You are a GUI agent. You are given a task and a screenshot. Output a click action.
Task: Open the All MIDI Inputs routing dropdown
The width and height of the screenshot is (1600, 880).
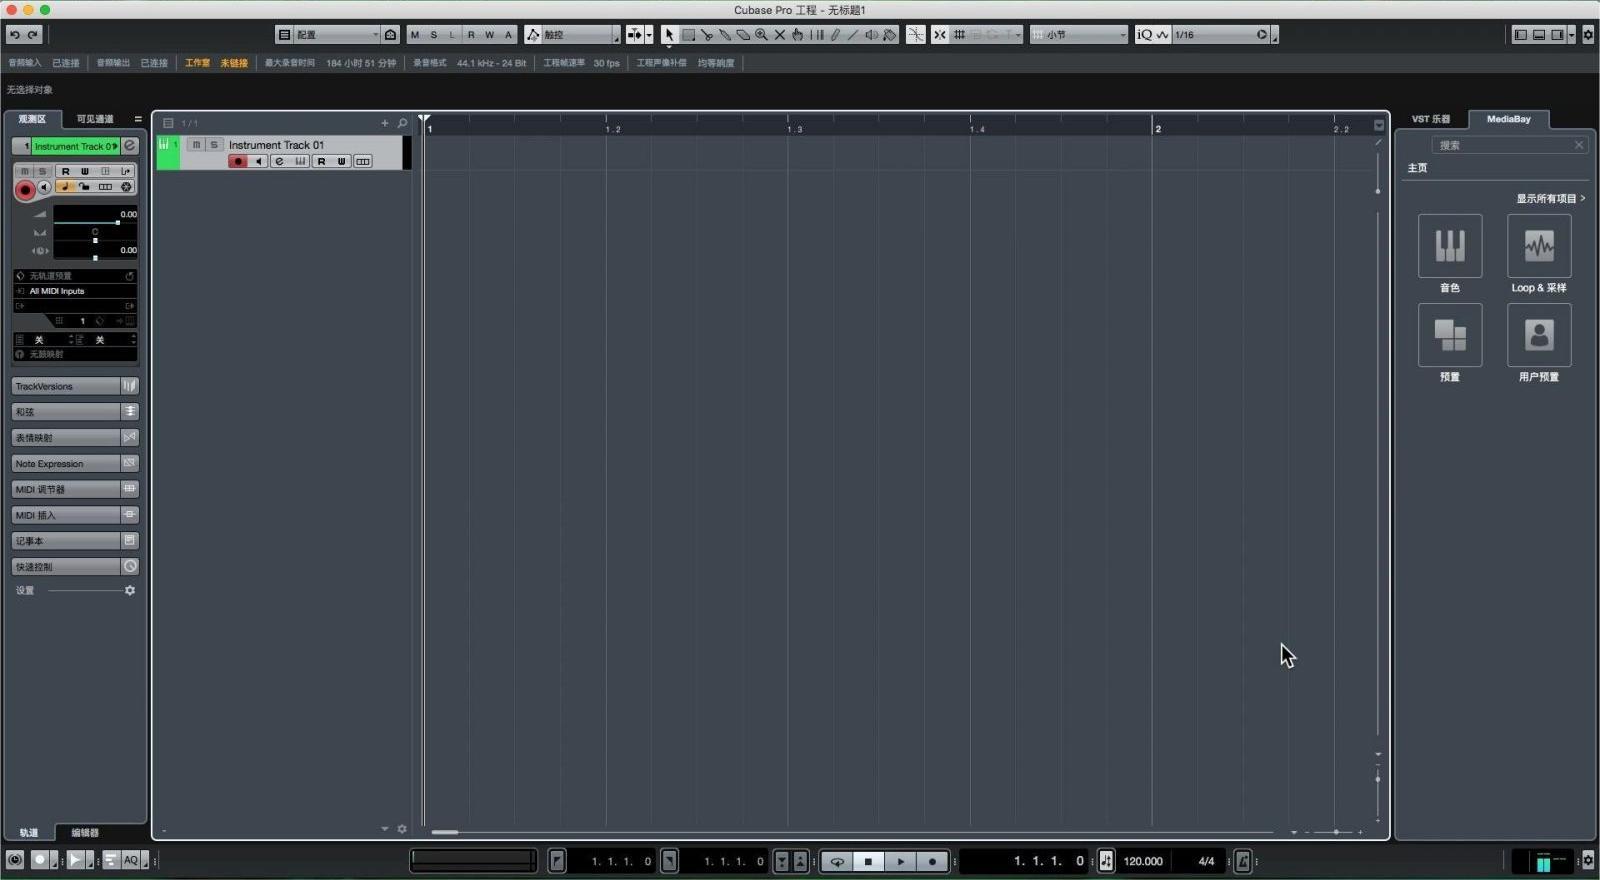point(75,291)
